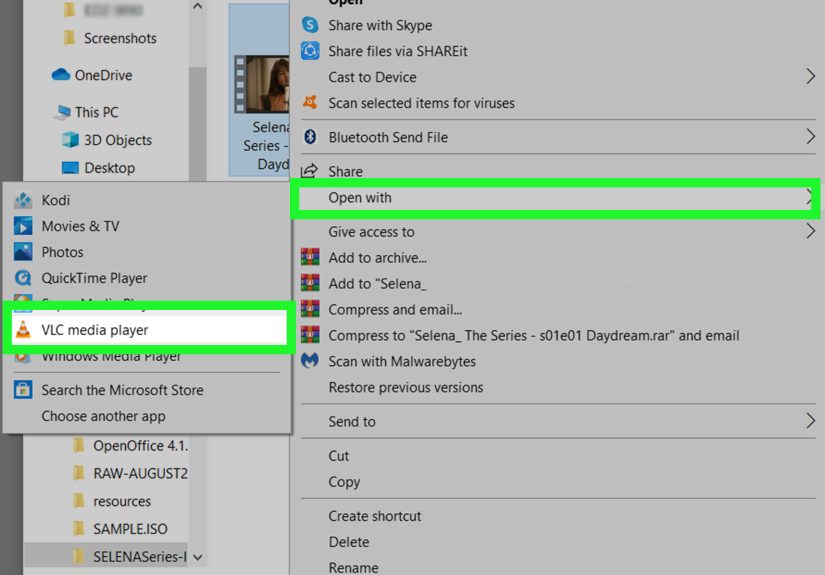
Task: Click the SAMPLE.ISO folder icon
Action: 79,528
